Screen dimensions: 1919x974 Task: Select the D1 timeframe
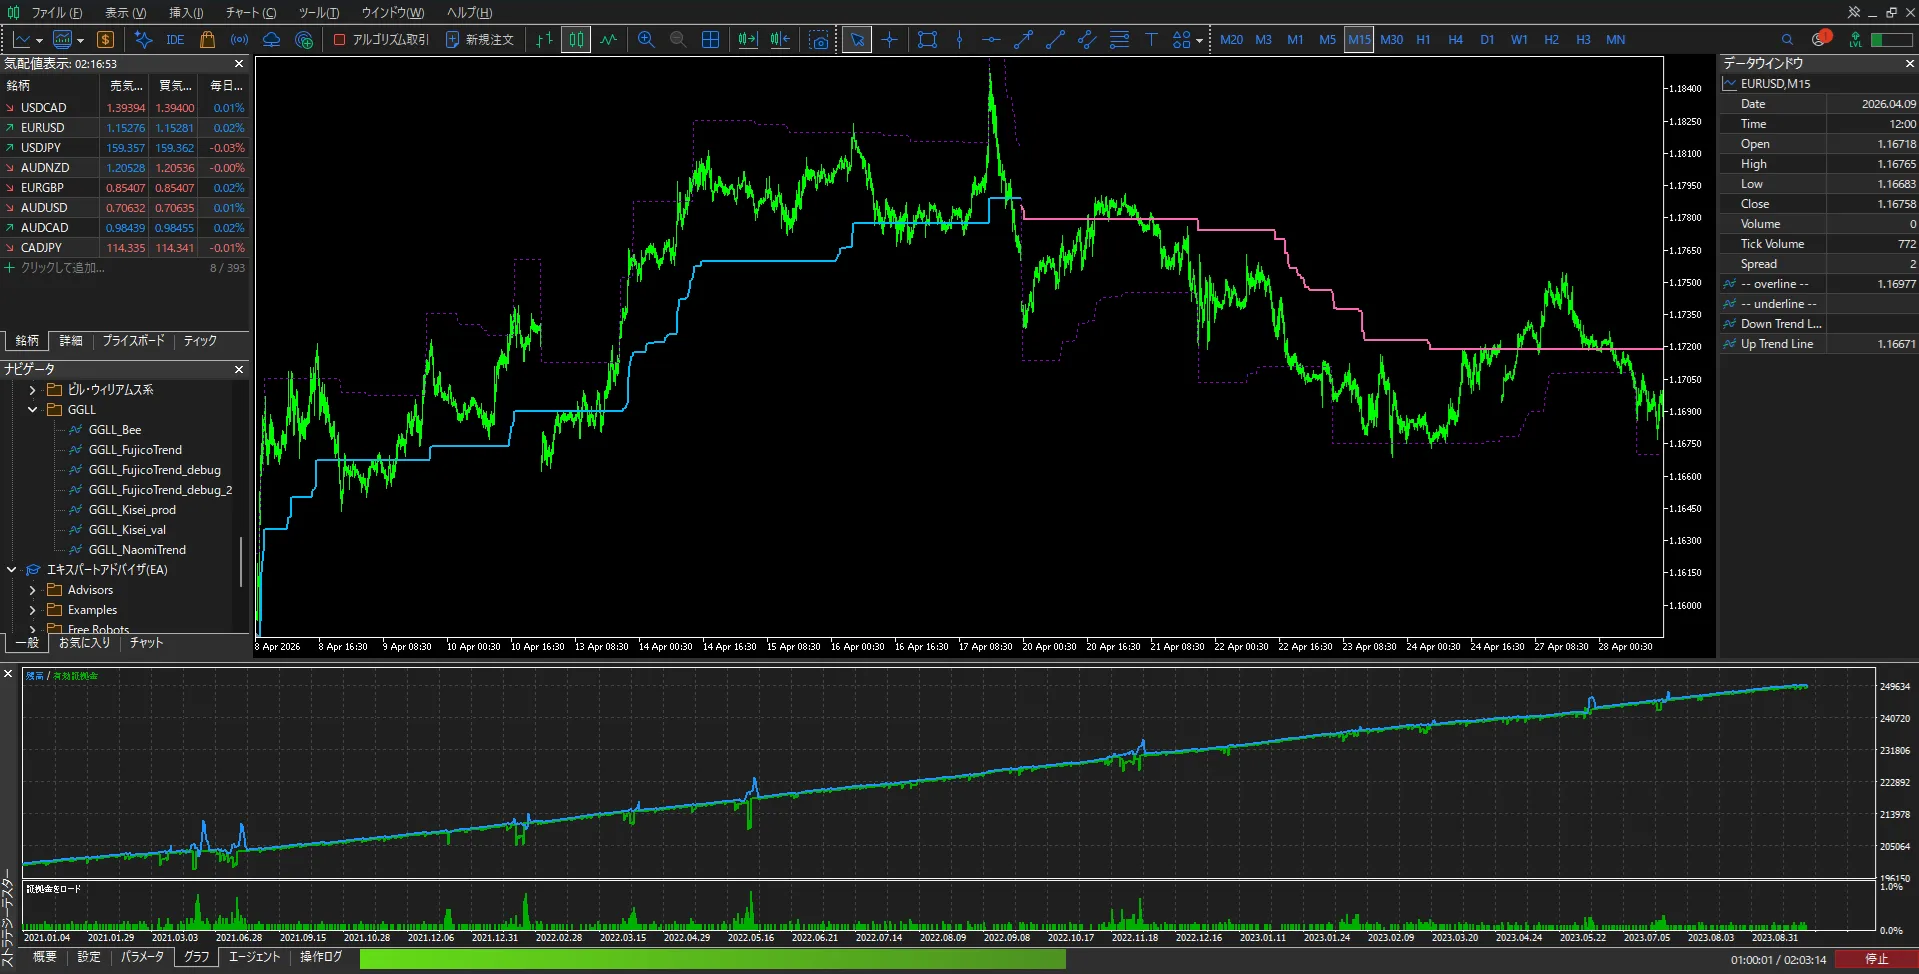click(1487, 40)
